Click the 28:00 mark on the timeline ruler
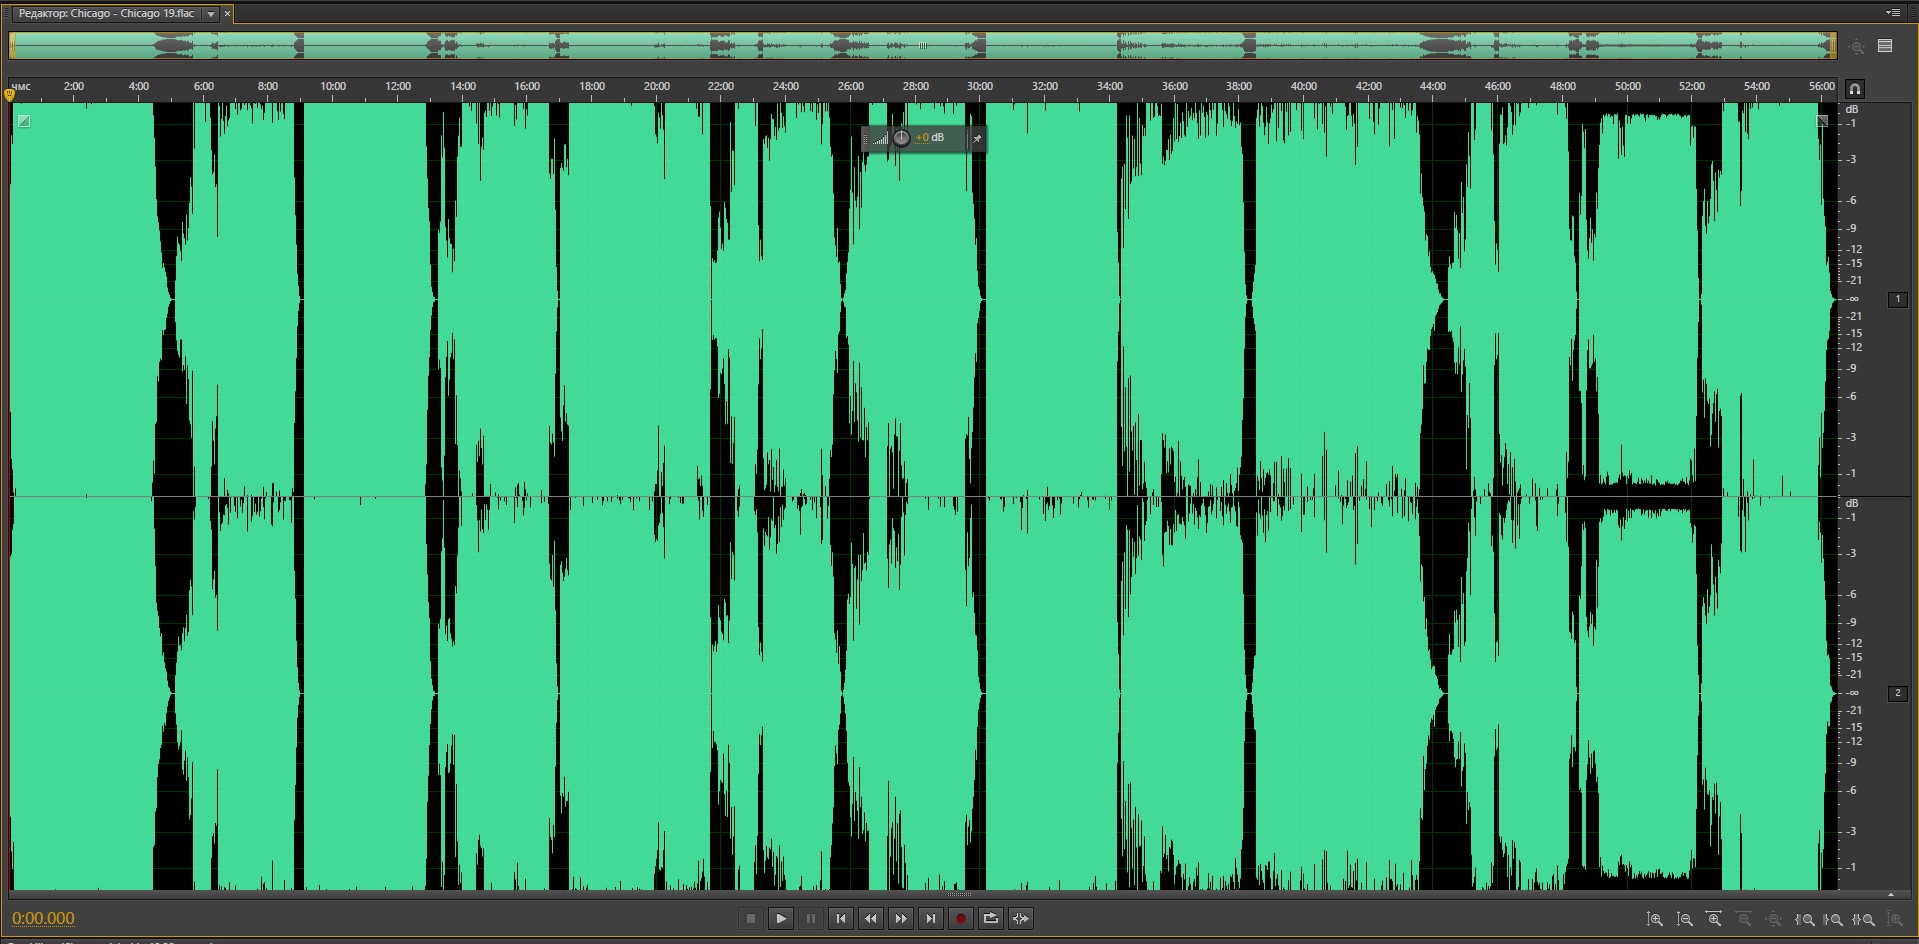 coord(915,87)
